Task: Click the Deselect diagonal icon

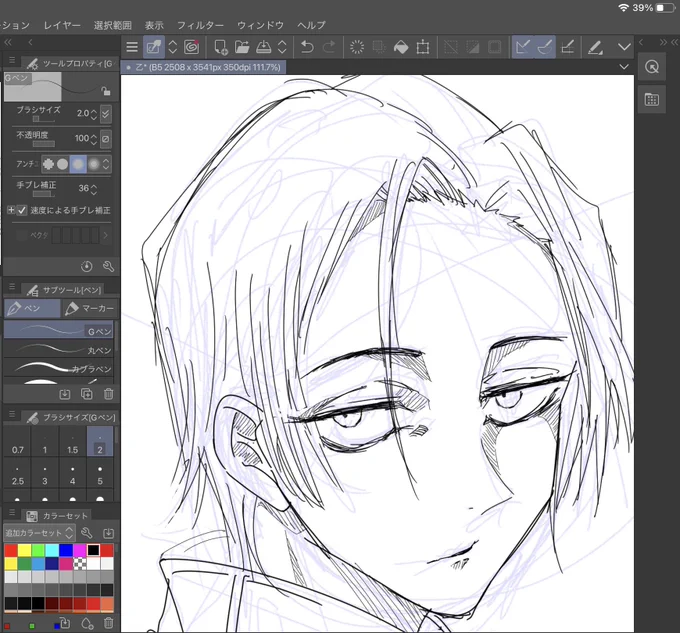Action: (x=451, y=47)
